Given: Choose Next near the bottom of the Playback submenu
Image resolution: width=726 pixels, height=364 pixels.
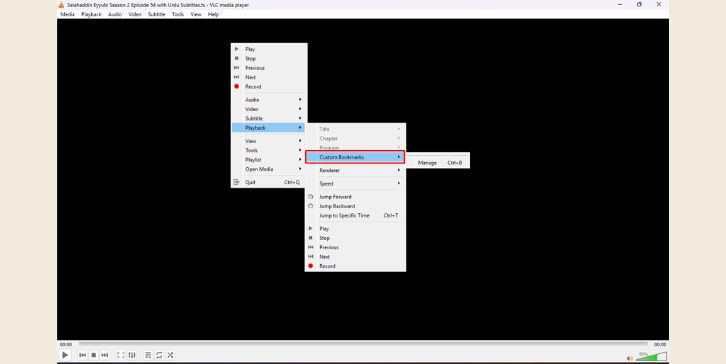Looking at the screenshot, I should tap(355, 257).
